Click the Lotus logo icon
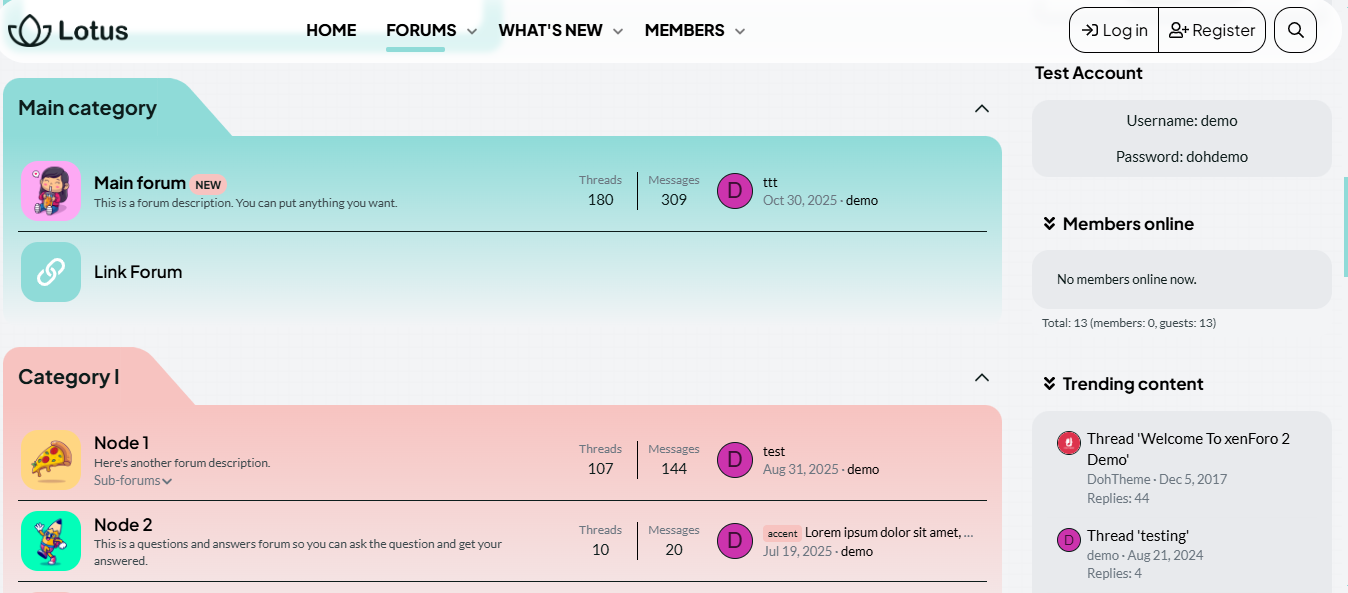1348x593 pixels. pyautogui.click(x=30, y=31)
